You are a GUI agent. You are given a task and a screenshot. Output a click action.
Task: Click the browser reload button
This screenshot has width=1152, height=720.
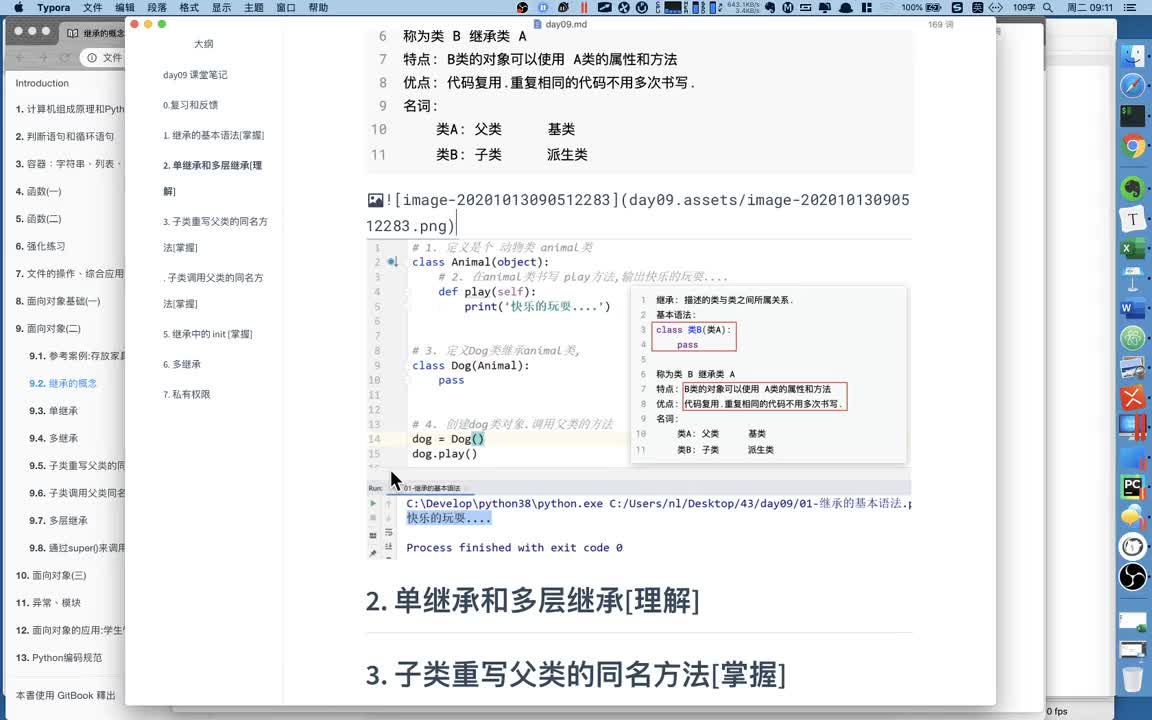point(65,57)
